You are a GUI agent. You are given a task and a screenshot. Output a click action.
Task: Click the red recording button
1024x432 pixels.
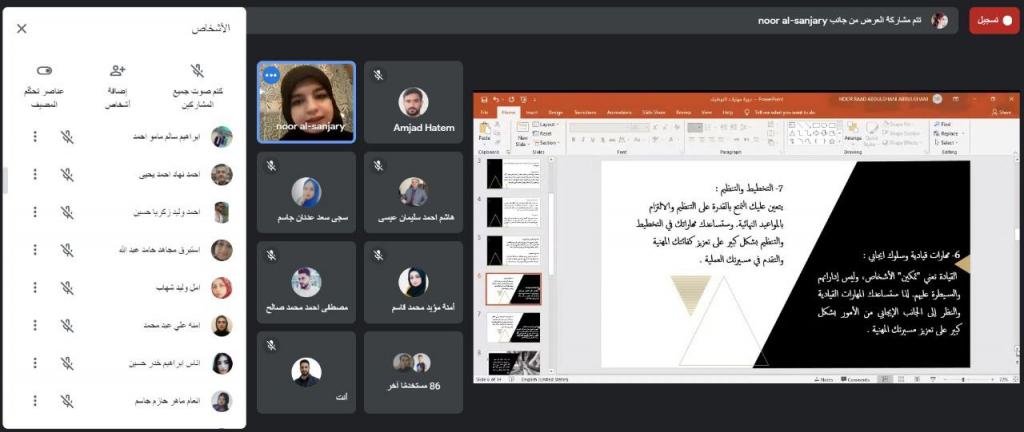[x=993, y=20]
